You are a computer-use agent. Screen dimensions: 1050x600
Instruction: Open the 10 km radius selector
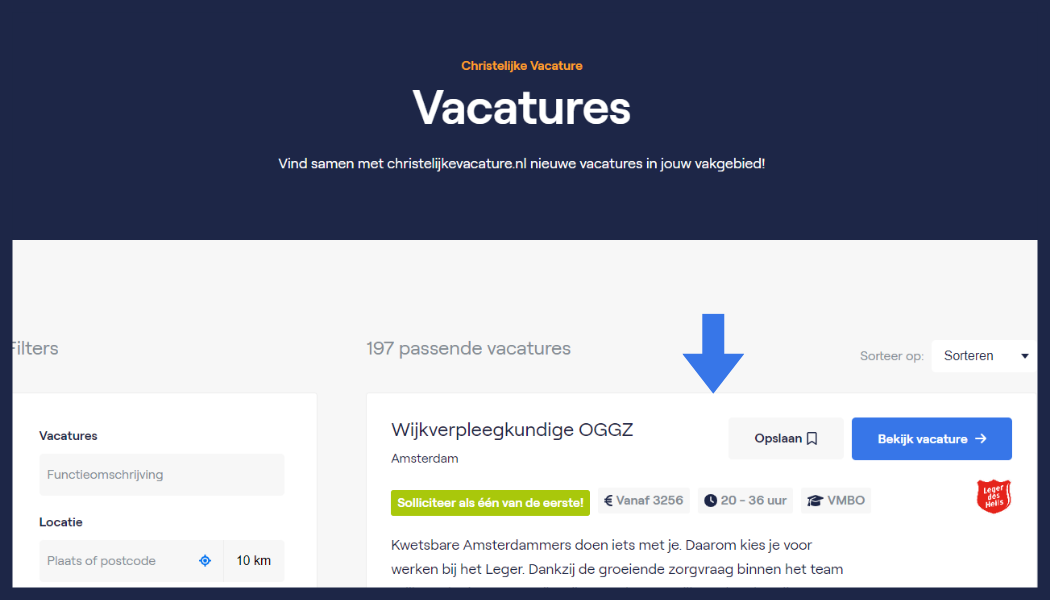click(x=254, y=560)
